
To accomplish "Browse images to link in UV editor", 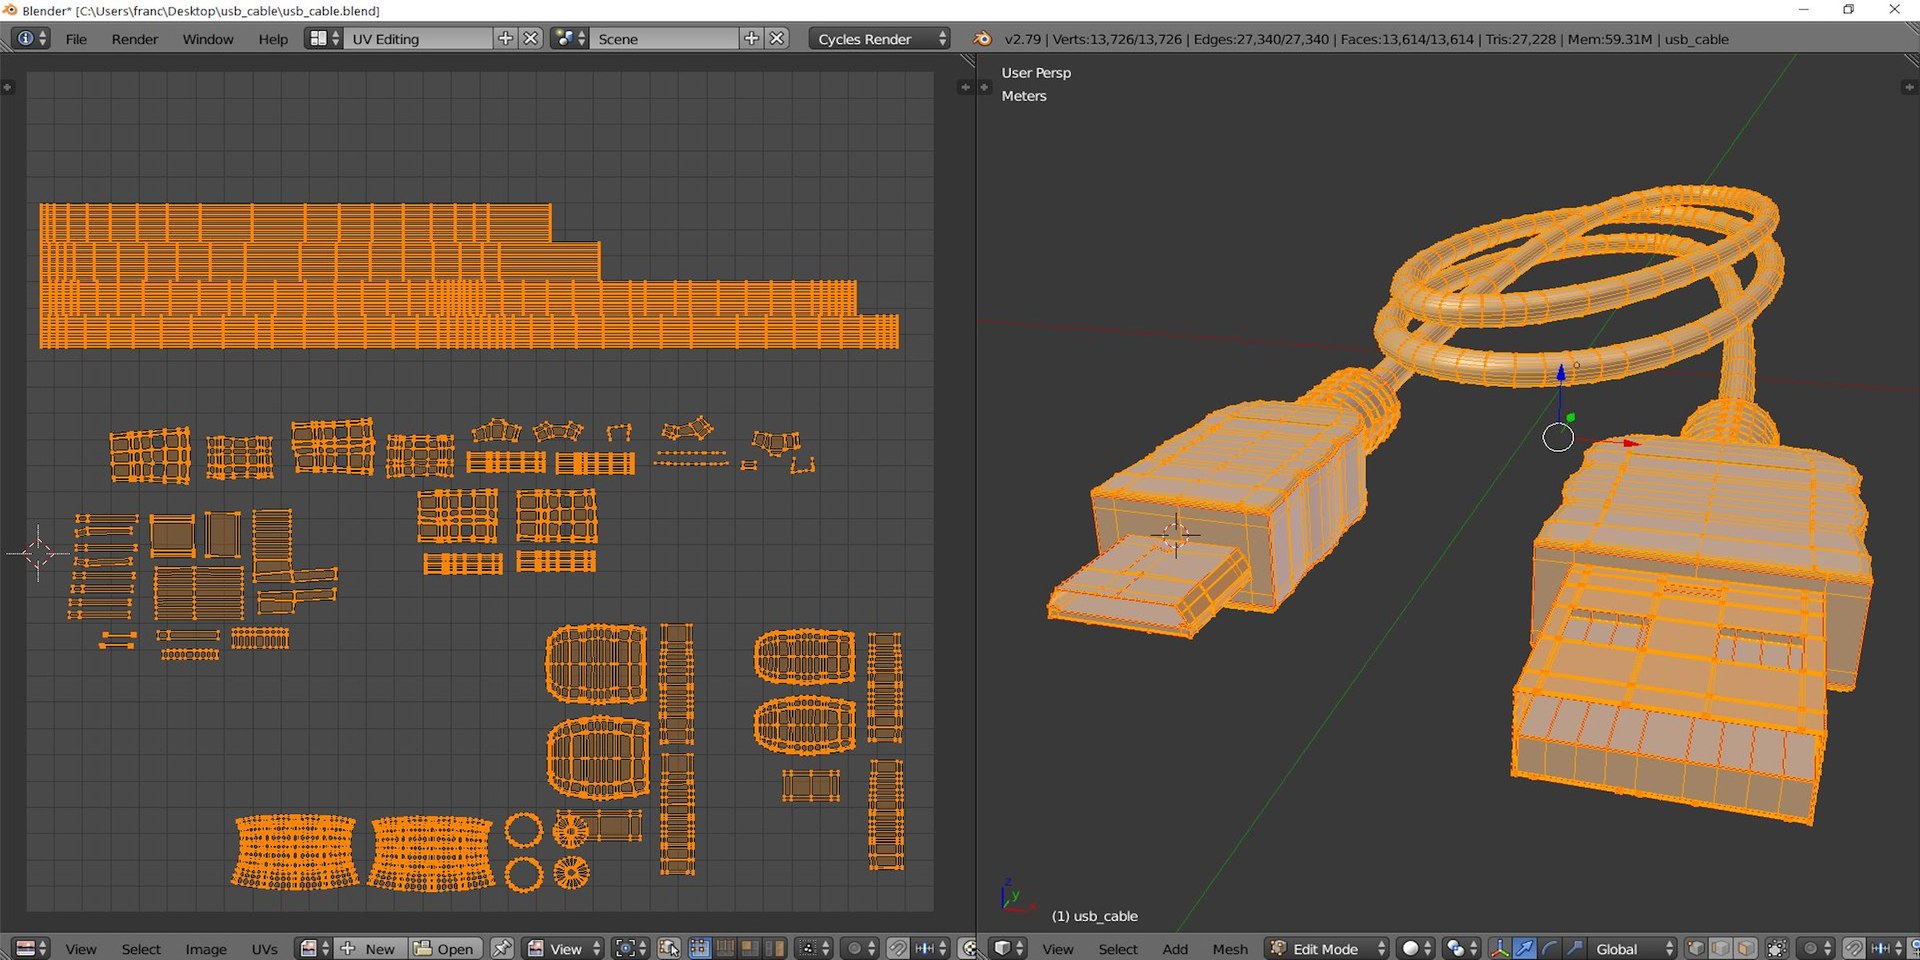I will (x=314, y=948).
